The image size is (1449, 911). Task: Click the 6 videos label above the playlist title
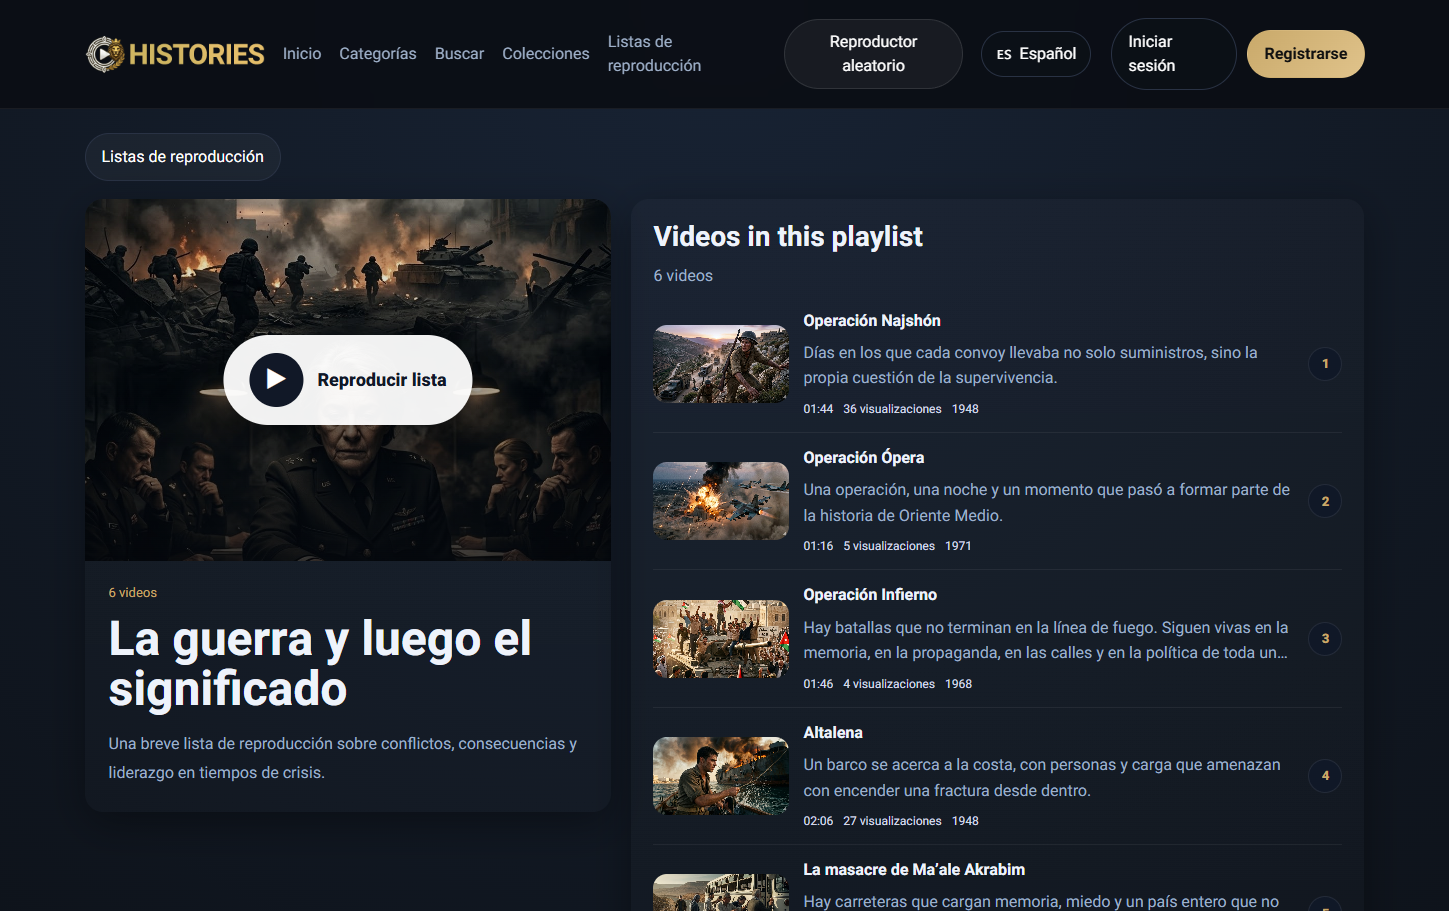pos(133,593)
